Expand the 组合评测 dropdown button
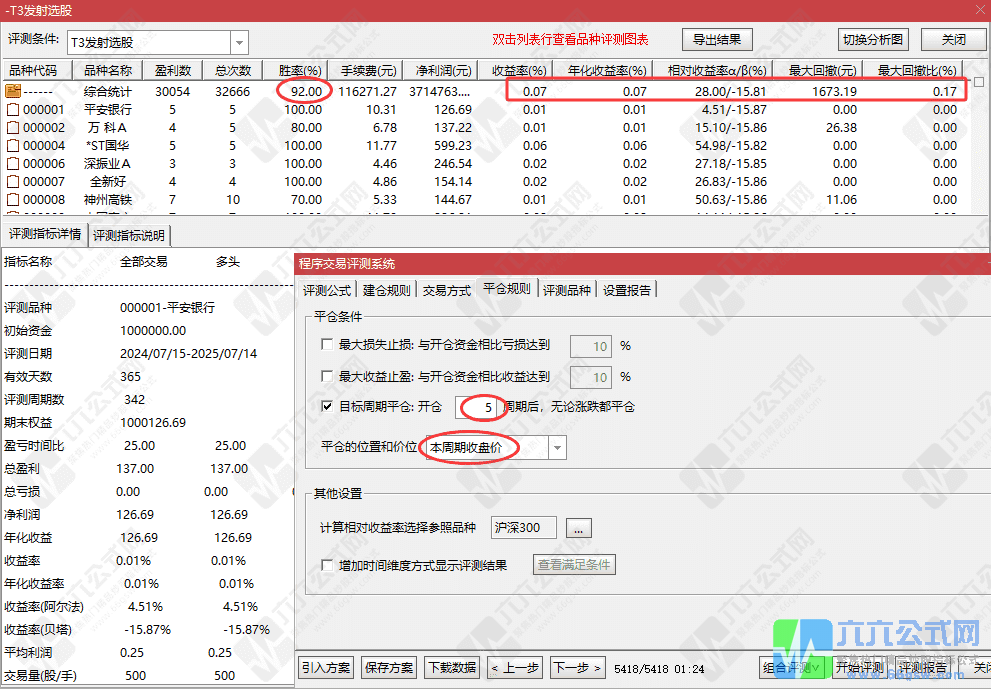 click(x=792, y=668)
